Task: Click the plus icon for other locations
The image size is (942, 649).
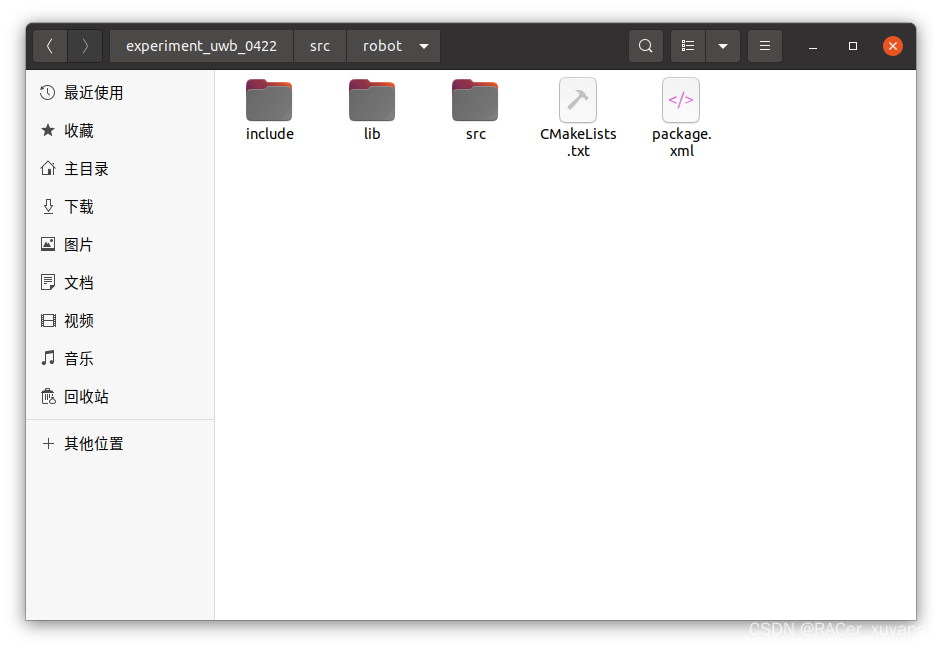Action: click(48, 443)
